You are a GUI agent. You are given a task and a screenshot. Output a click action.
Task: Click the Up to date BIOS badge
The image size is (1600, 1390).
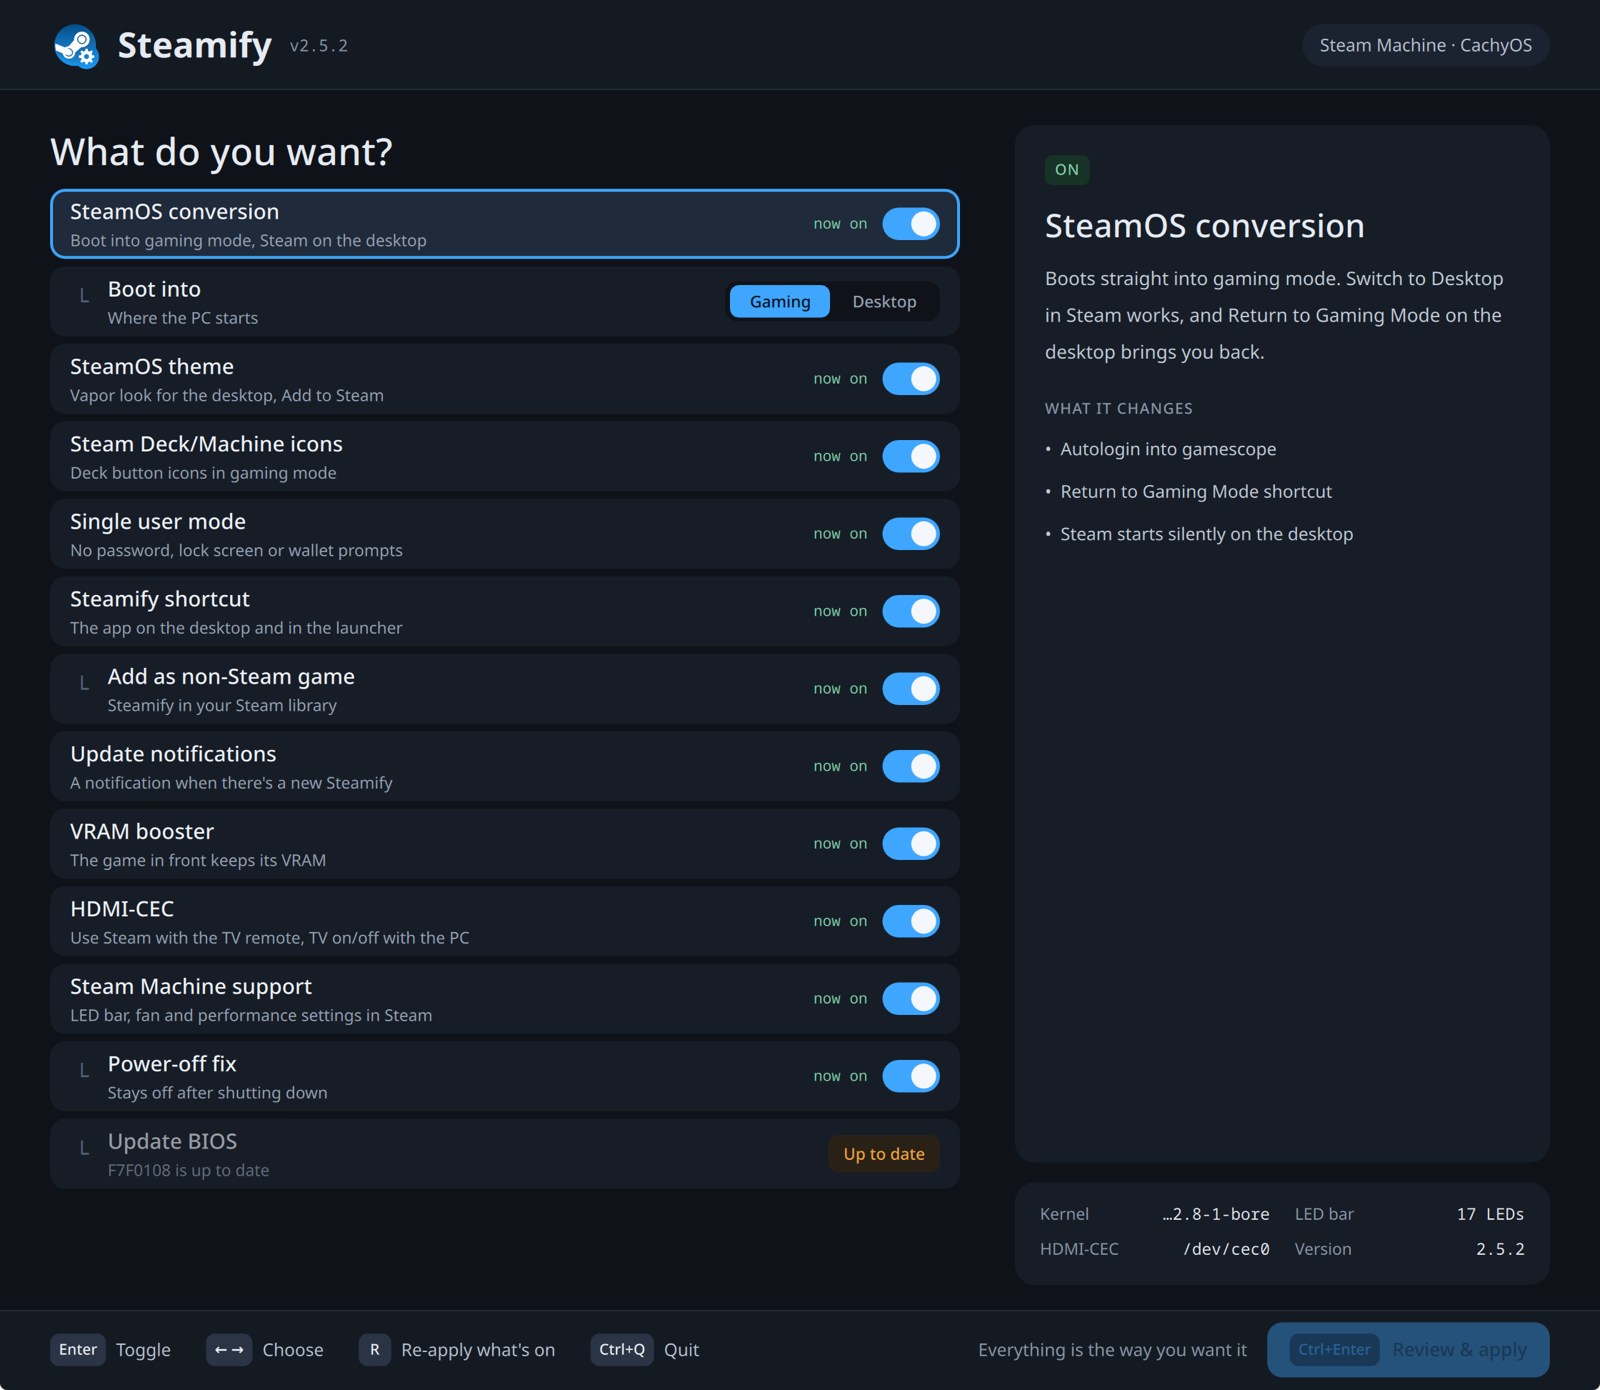(884, 1154)
